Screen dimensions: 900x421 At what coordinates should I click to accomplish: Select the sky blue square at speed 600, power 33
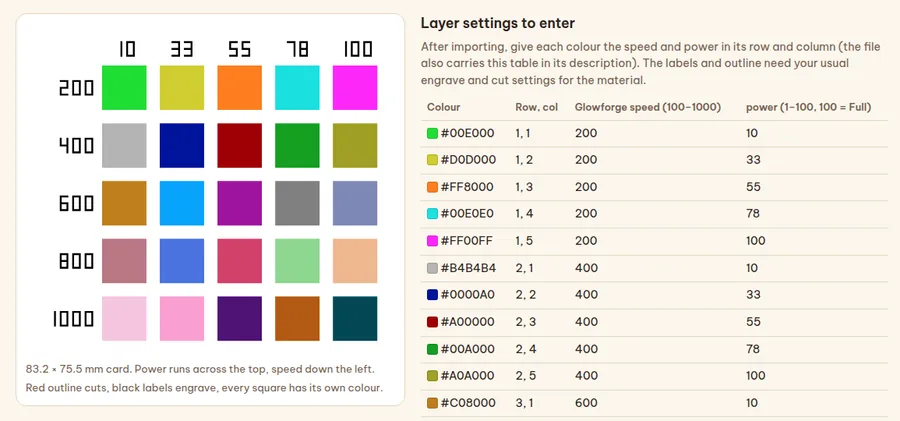point(182,203)
